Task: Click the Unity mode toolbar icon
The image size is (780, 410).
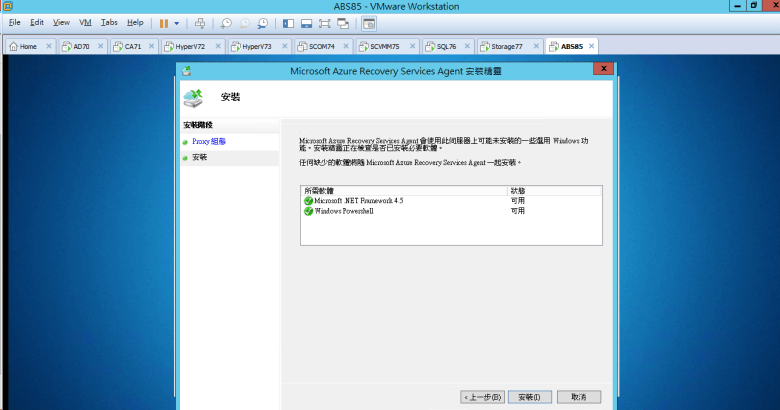Action: 343,22
